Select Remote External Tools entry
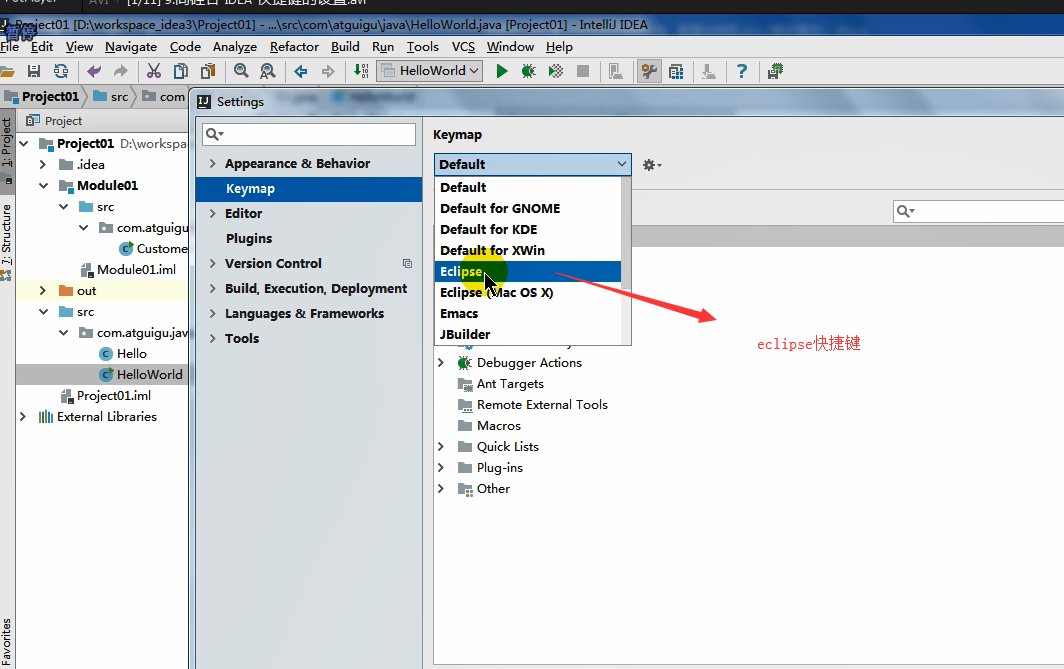This screenshot has height=669, width=1064. pos(542,405)
